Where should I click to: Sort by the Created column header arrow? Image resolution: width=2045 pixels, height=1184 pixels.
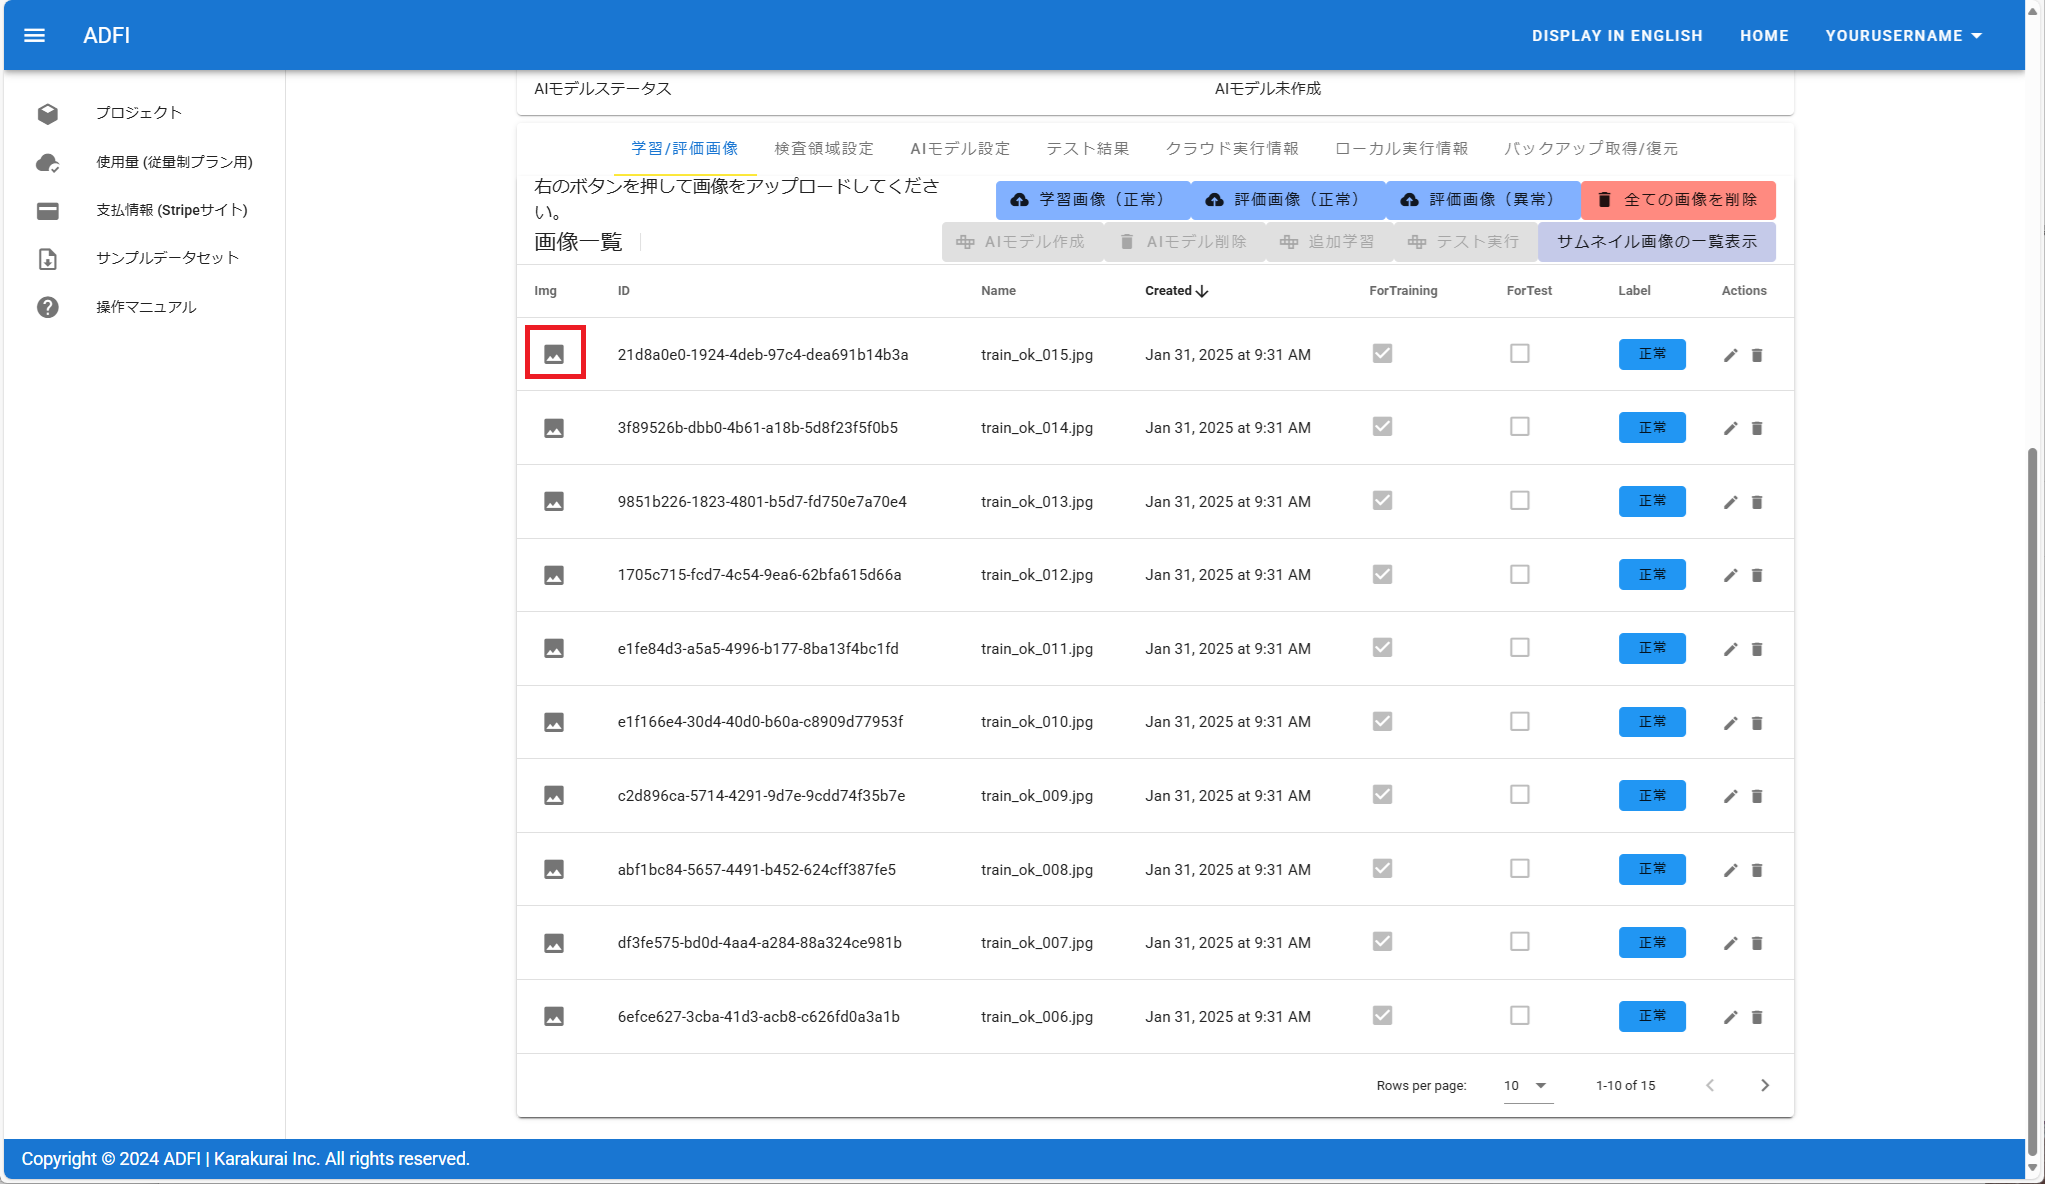click(x=1202, y=291)
